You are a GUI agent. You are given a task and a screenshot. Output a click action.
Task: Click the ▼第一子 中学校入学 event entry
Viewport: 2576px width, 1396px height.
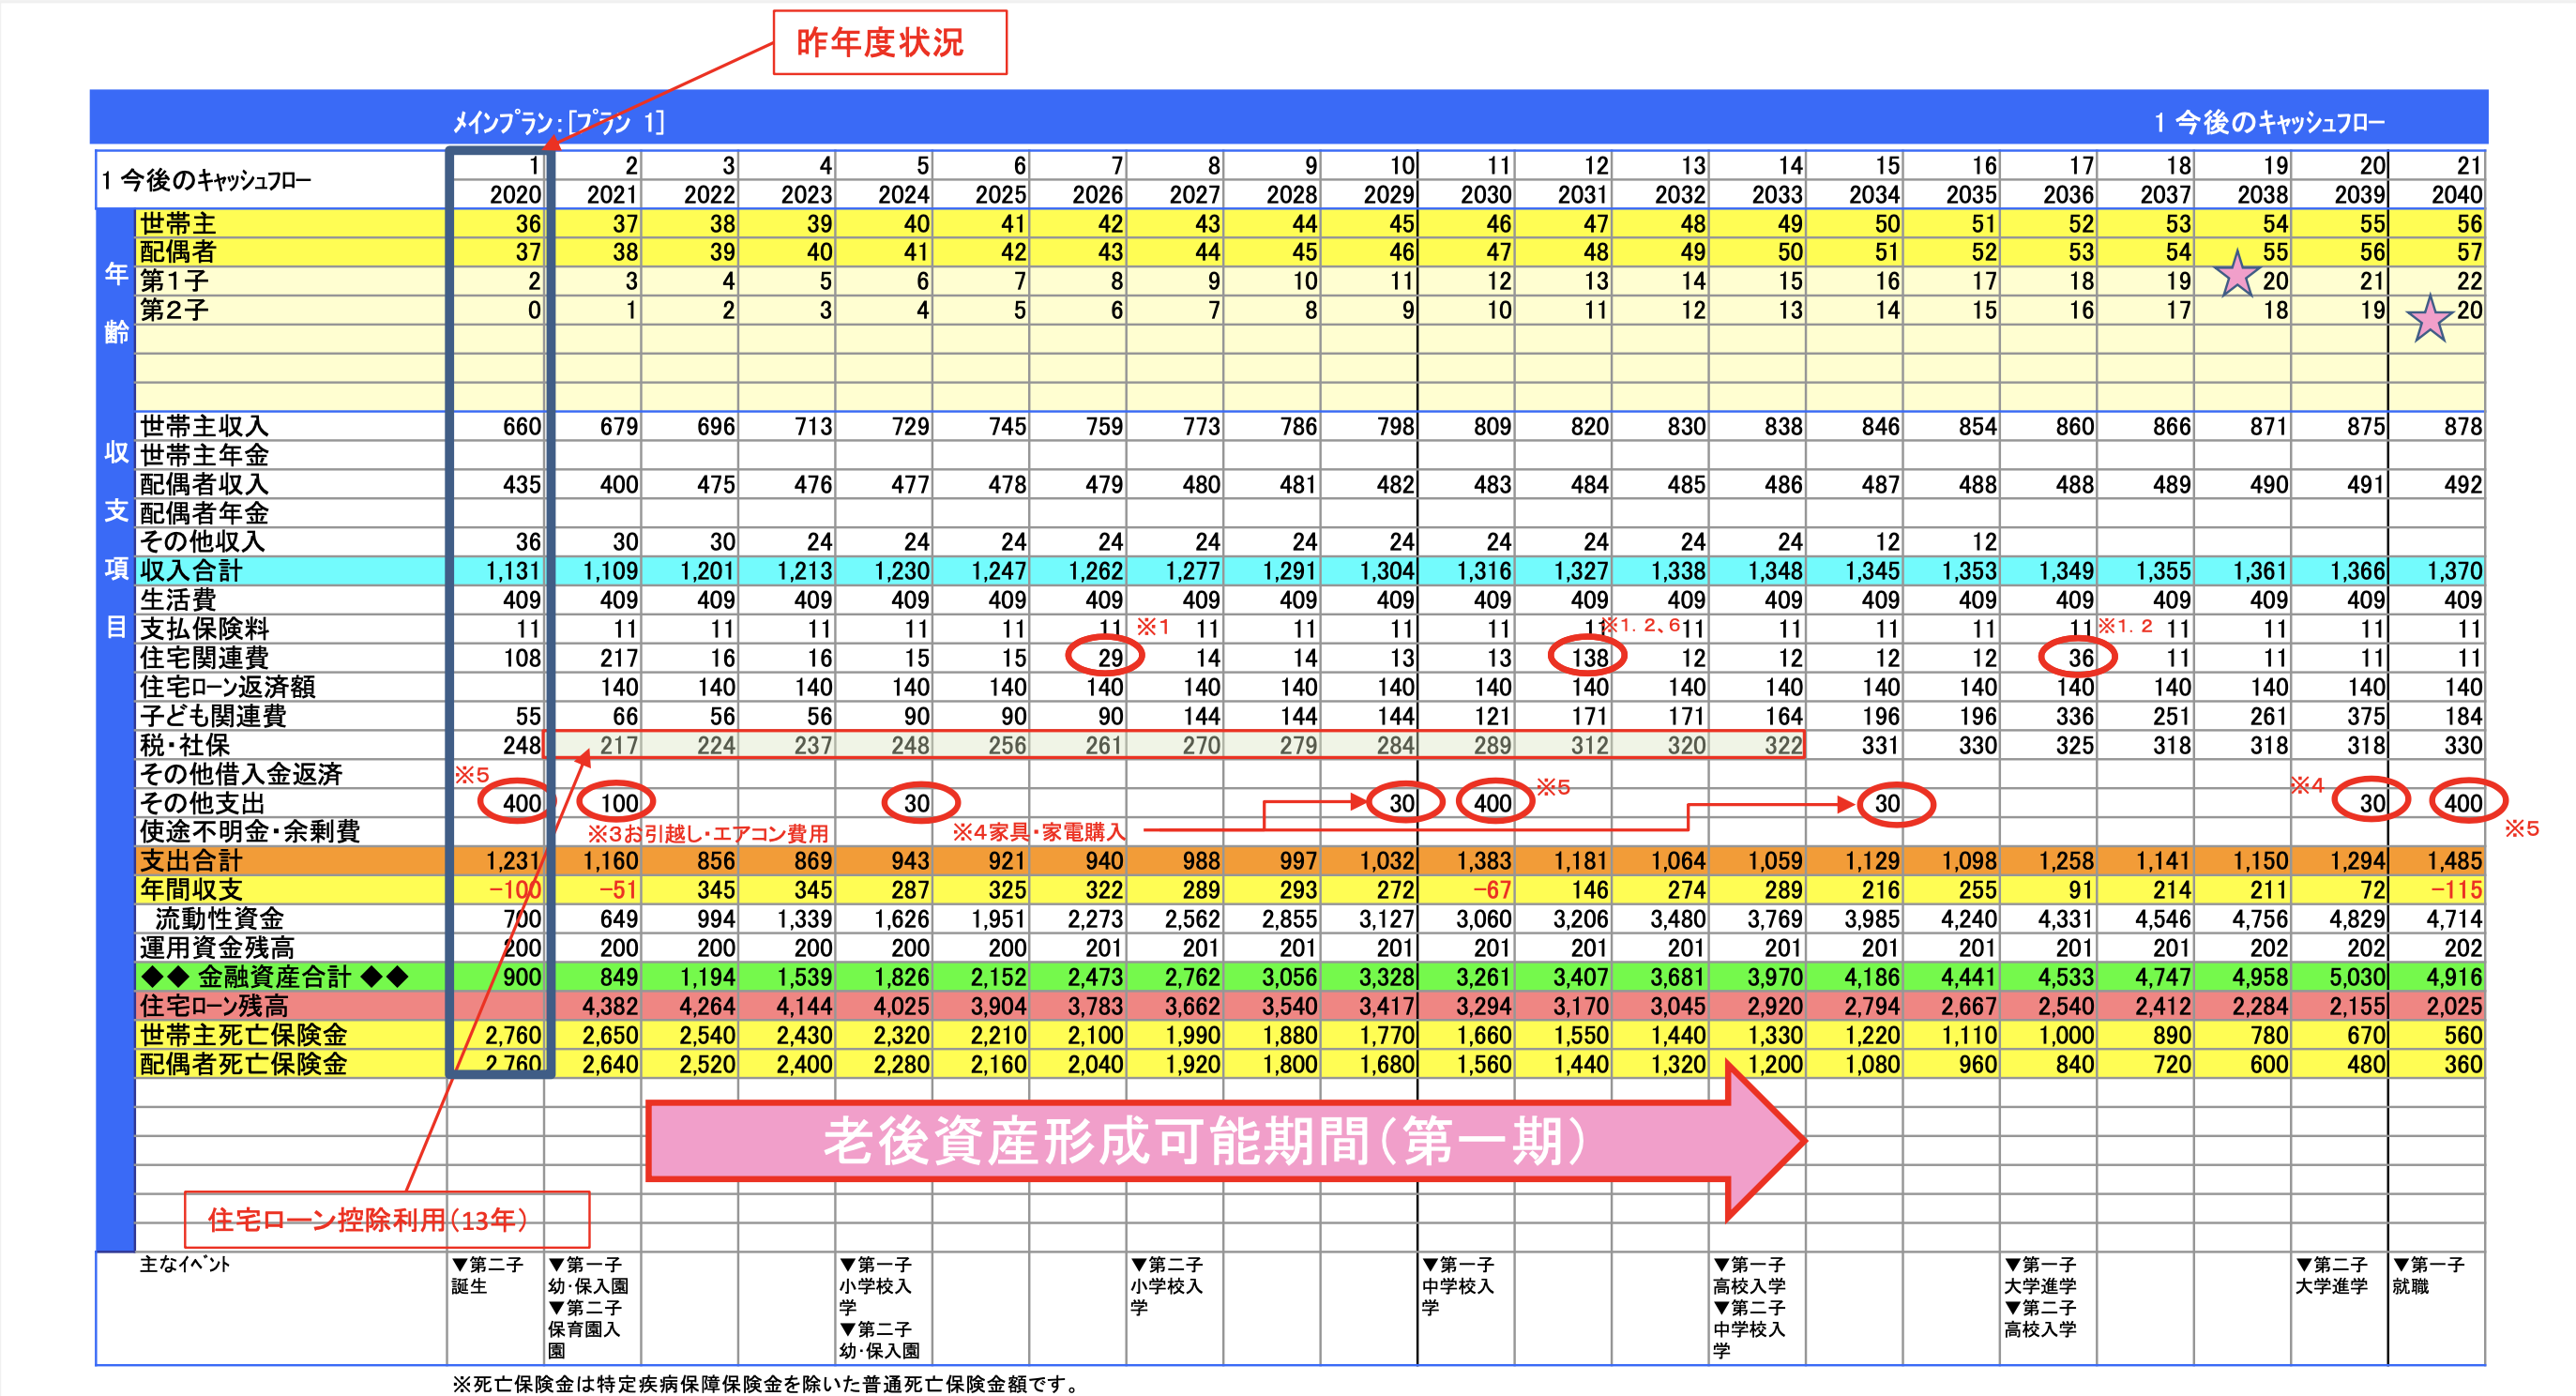[x=1458, y=1286]
